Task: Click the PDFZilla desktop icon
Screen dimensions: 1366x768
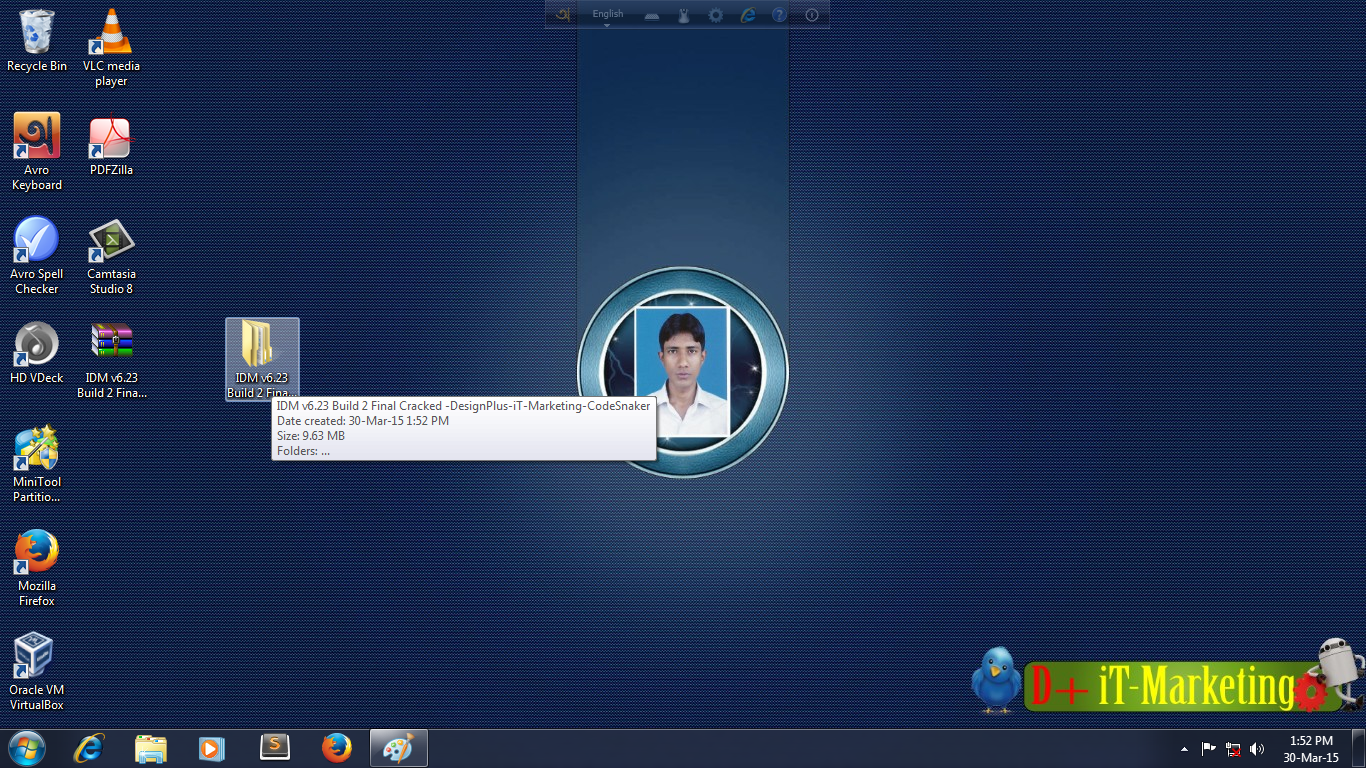Action: pos(111,145)
